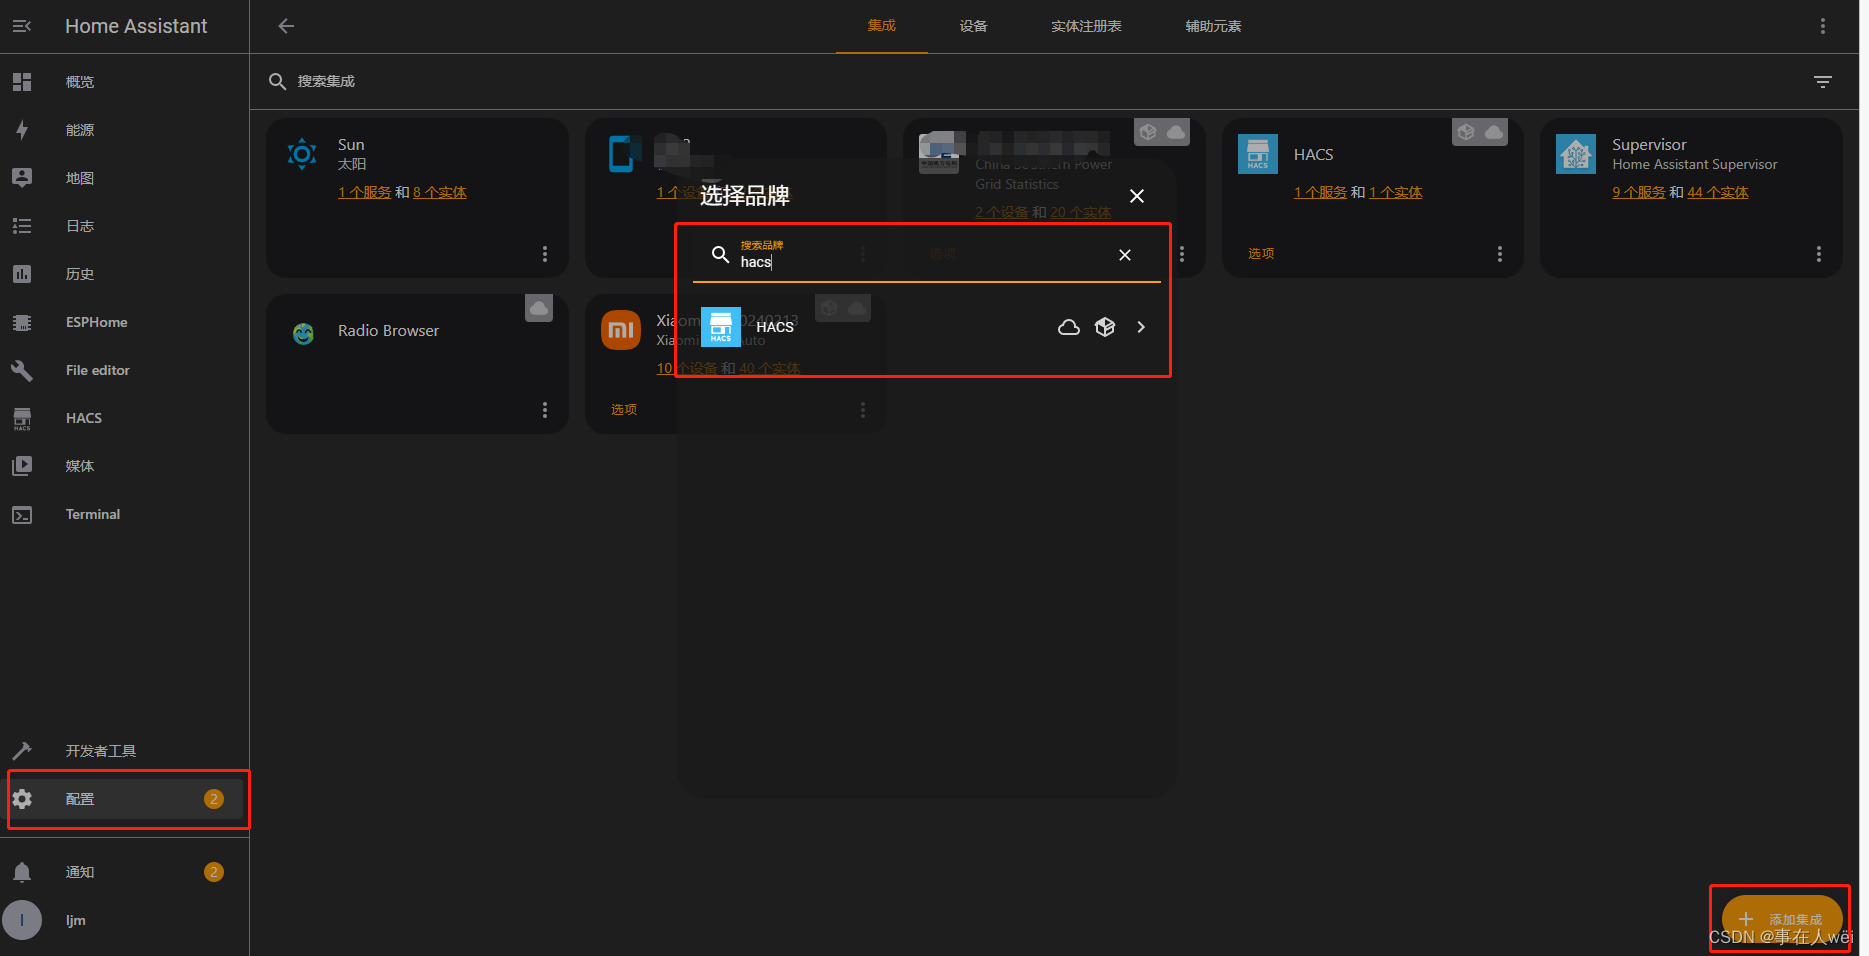Viewport: 1869px width, 956px height.
Task: Close the 选择品牌 dialog
Action: [x=1137, y=196]
